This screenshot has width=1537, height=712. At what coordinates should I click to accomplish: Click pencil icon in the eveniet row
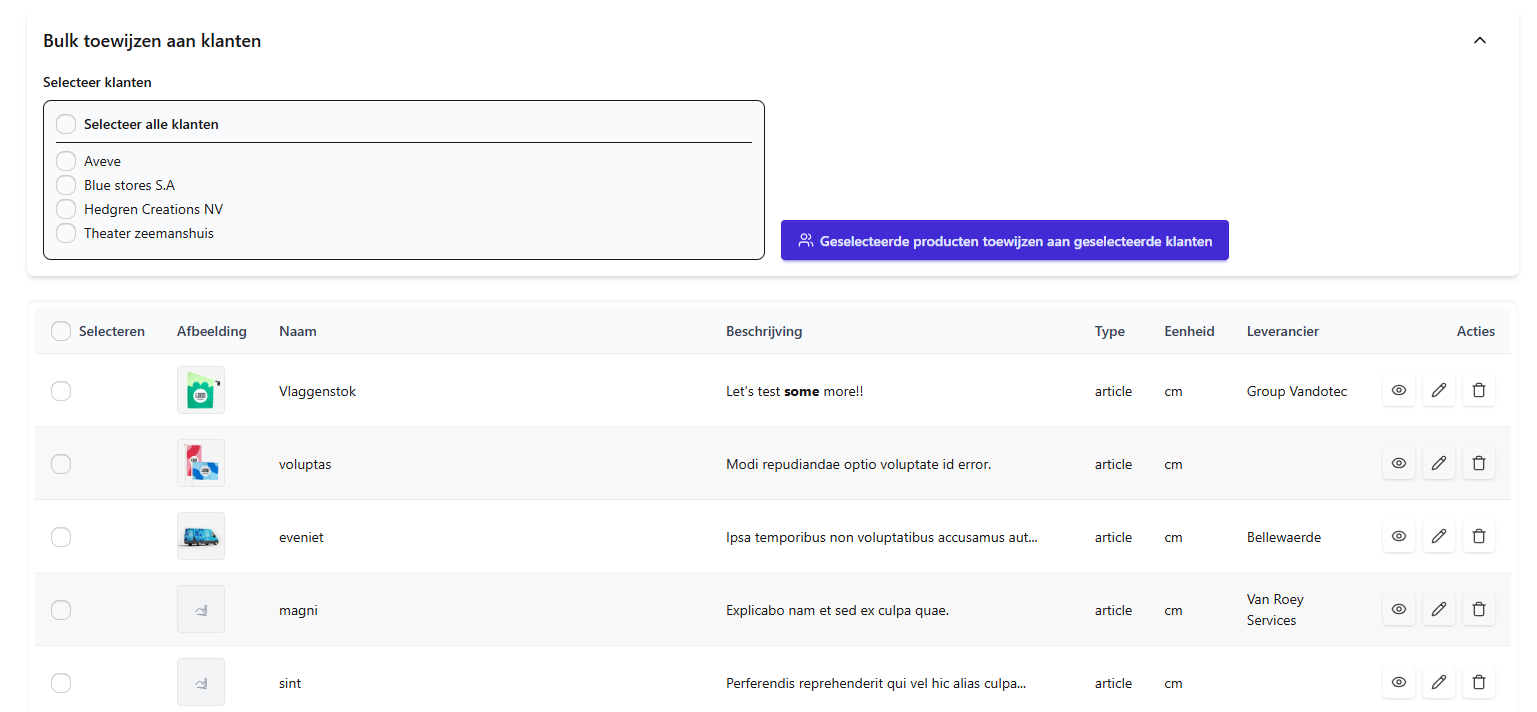(1438, 537)
